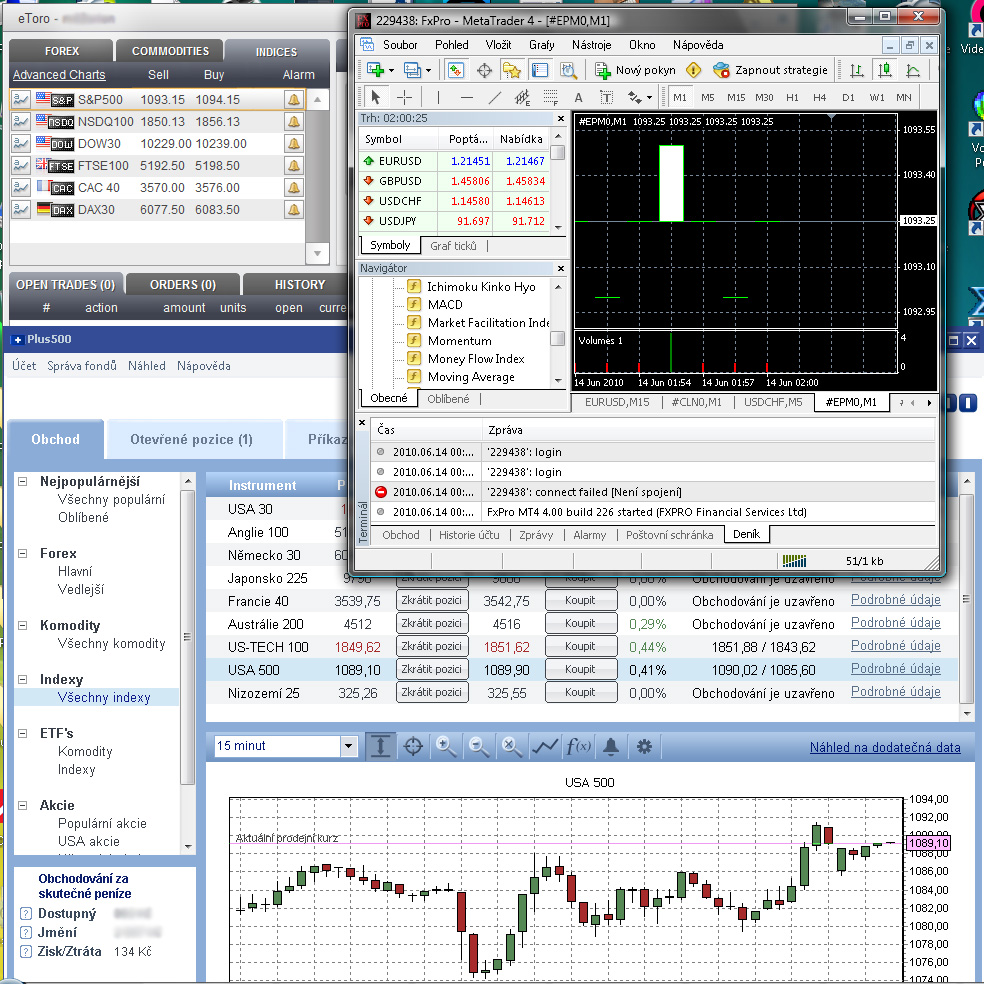984x984 pixels.
Task: Open the 15 minut timeframe dropdown
Action: 348,746
